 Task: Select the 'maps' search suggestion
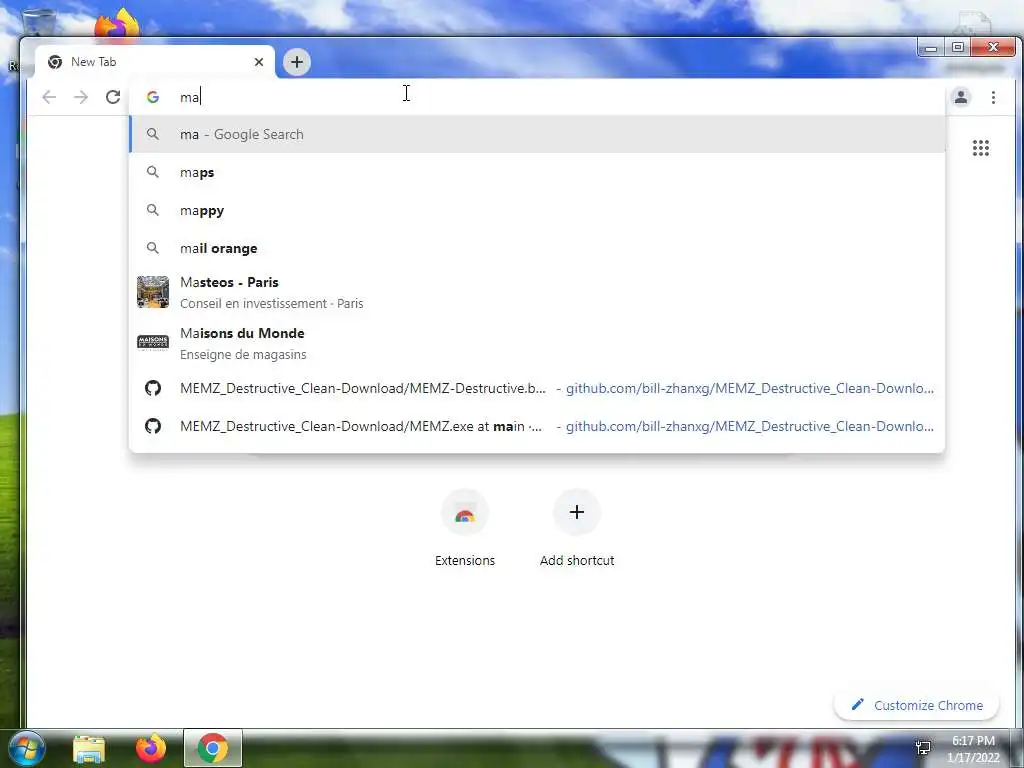[x=537, y=172]
